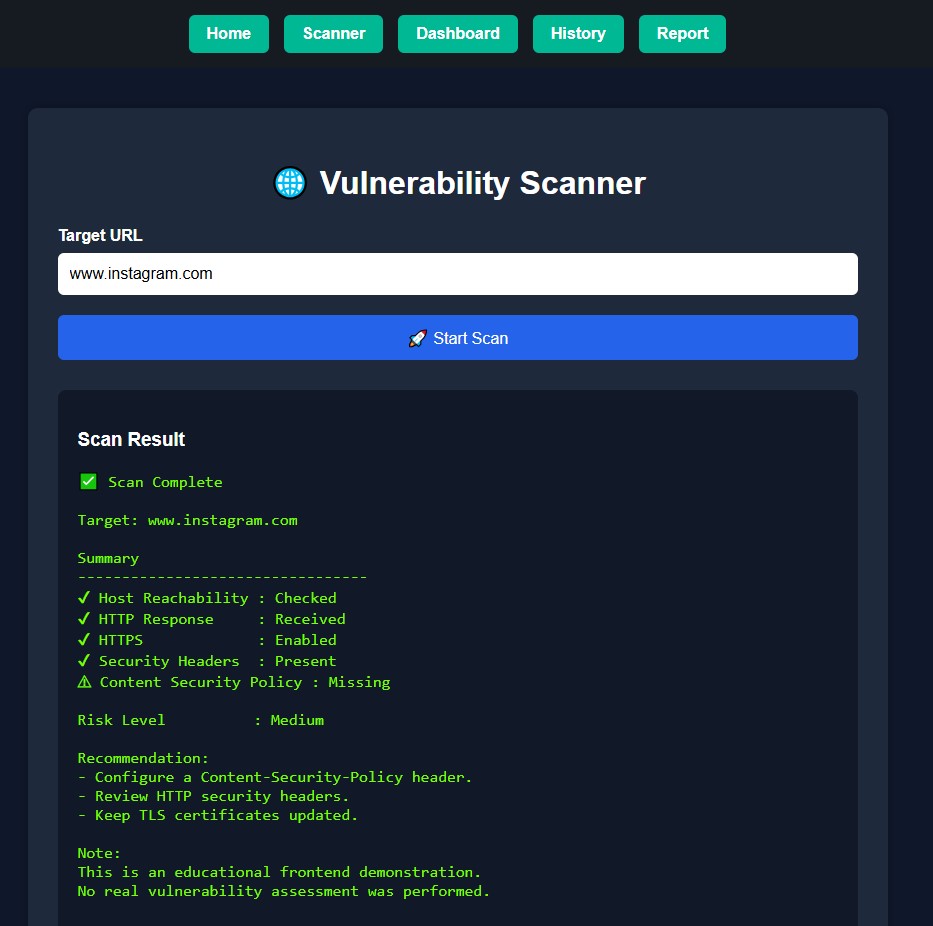Screen dimensions: 933x926
Task: Click the checkmark next to HTTP Response
Action: pos(84,619)
